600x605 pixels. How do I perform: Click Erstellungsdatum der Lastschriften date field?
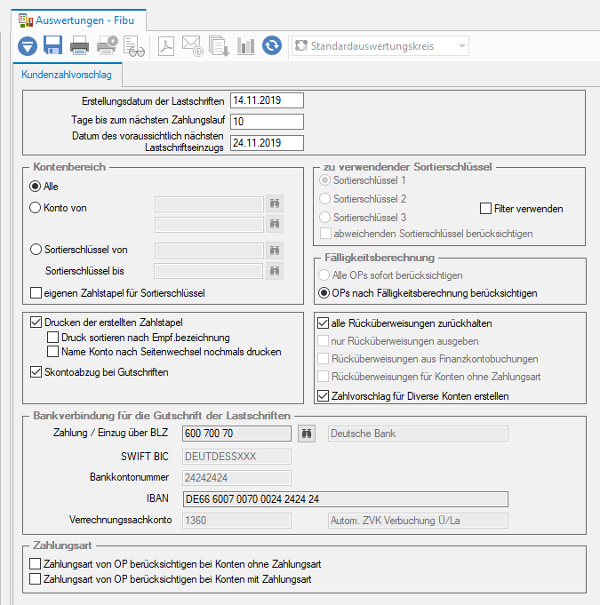click(x=267, y=100)
